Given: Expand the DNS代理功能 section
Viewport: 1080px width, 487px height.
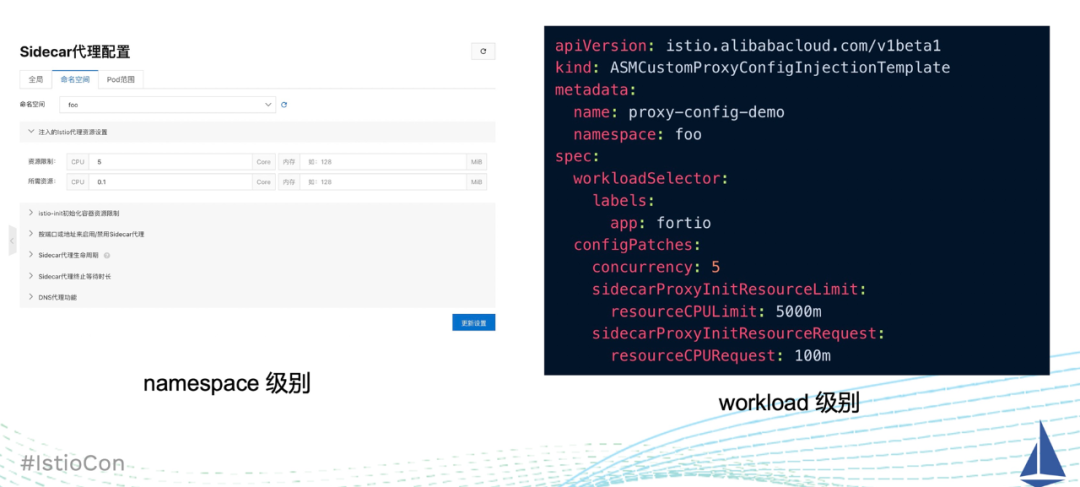Looking at the screenshot, I should [x=257, y=297].
